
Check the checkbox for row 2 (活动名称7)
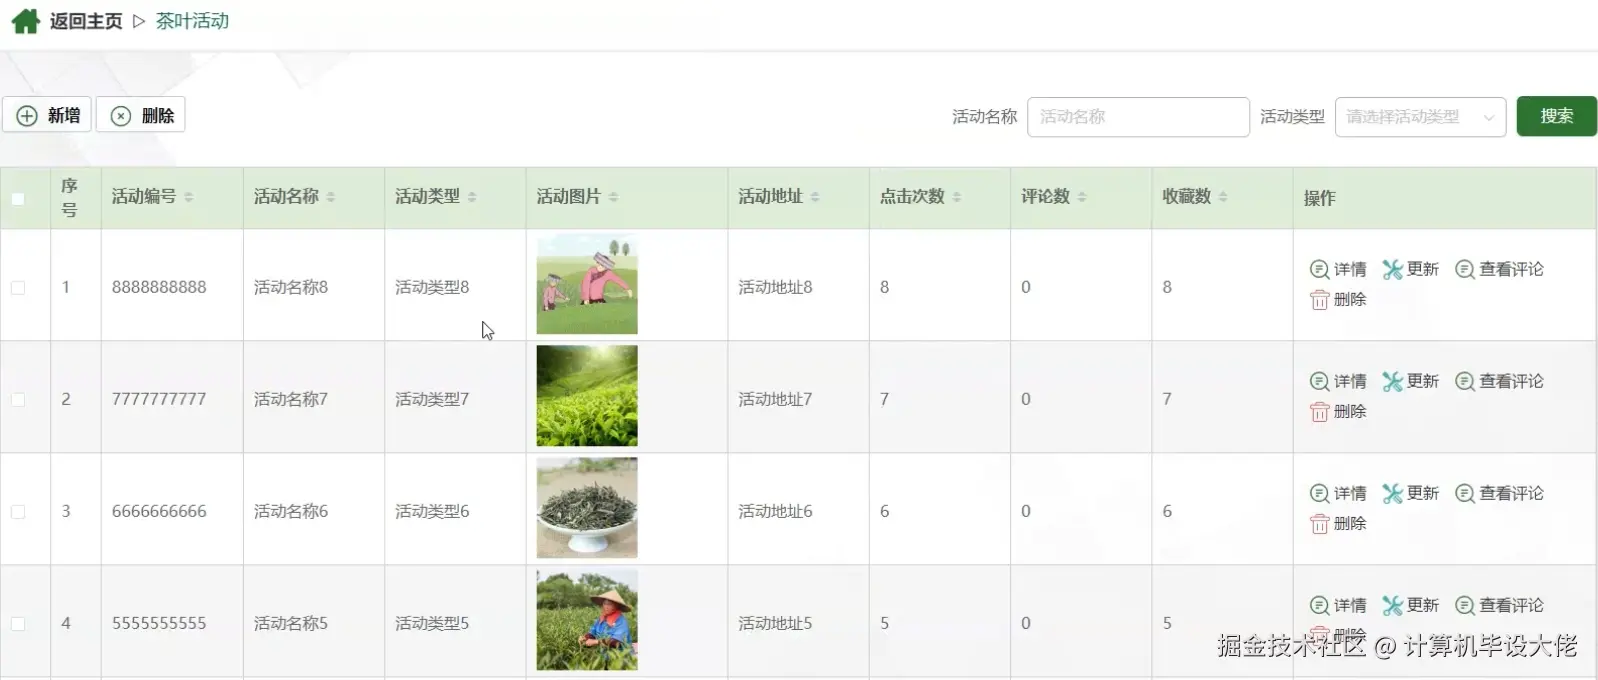click(18, 400)
